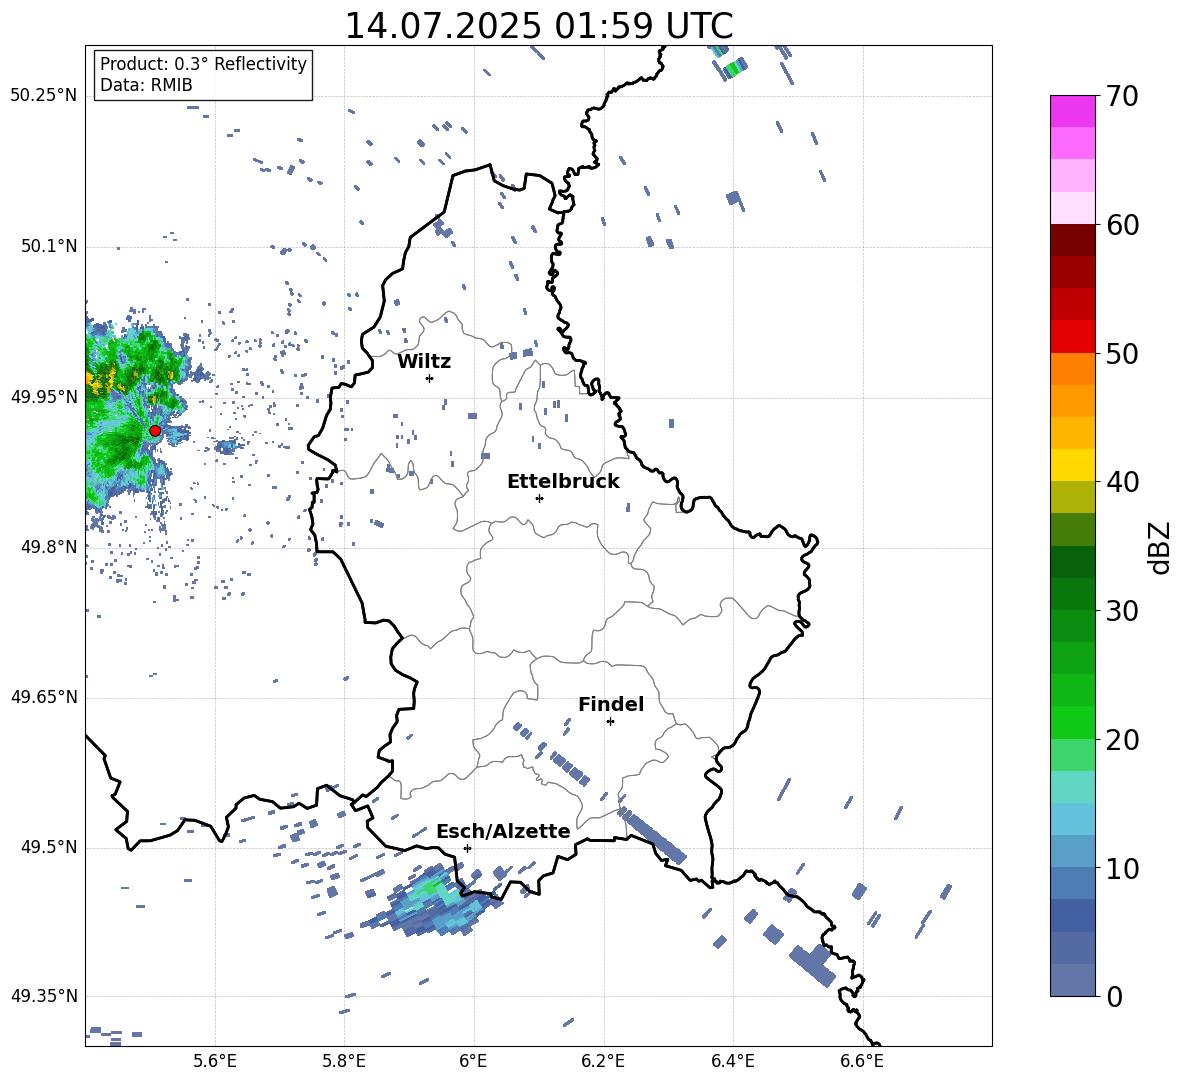Click the 50.1°N latitude label

click(x=48, y=246)
